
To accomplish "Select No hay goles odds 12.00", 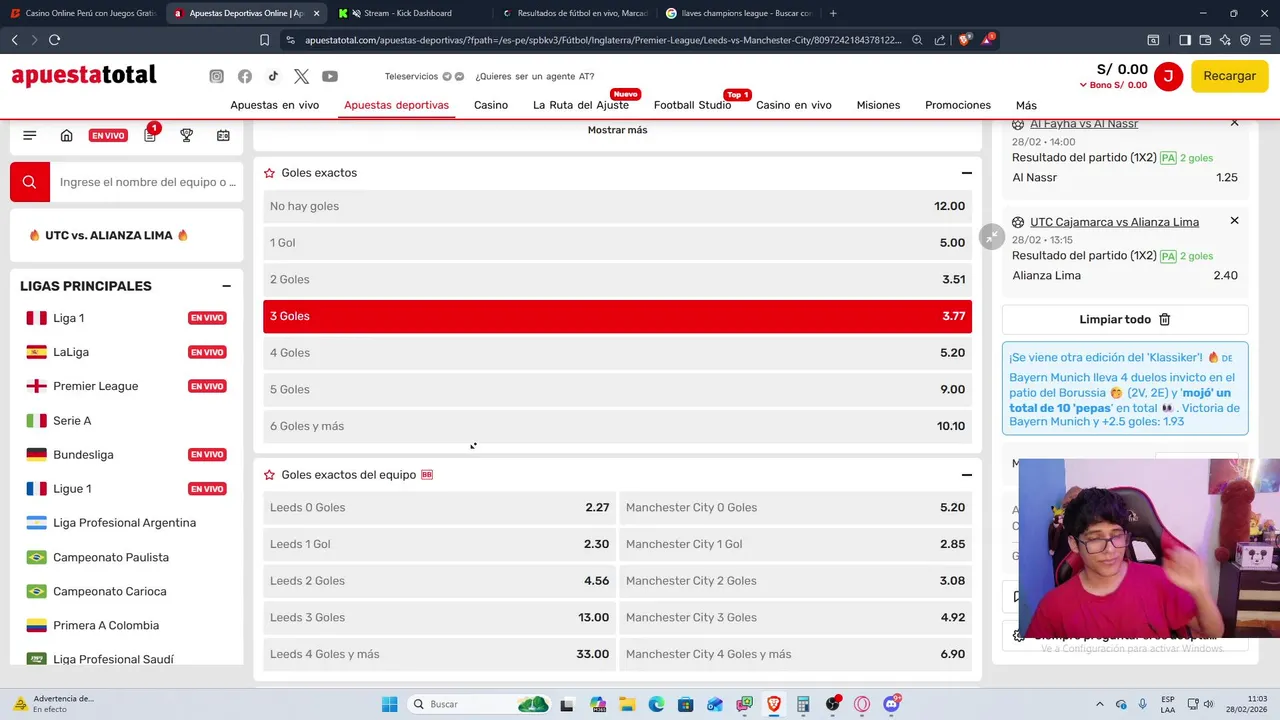I will point(617,206).
